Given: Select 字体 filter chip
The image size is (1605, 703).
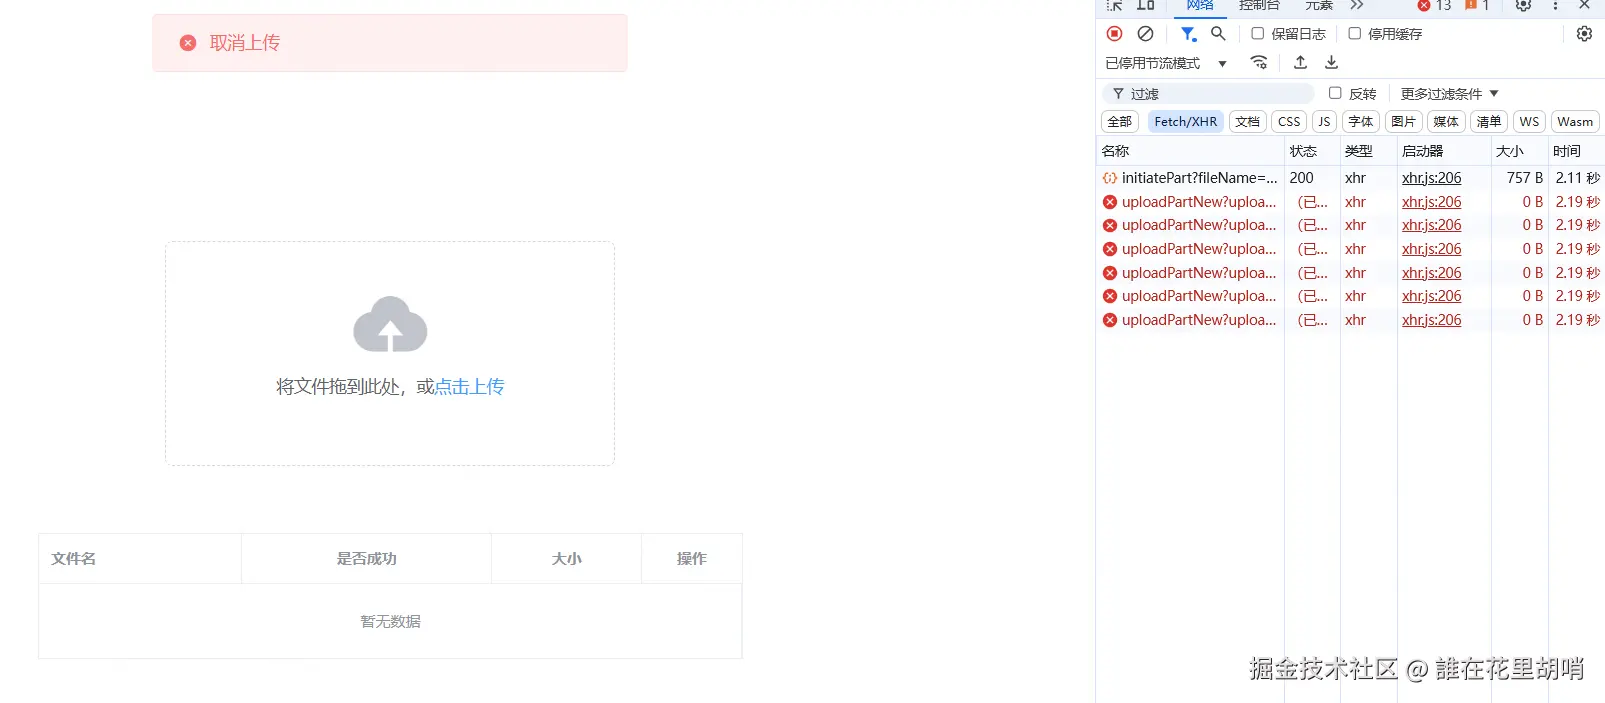Looking at the screenshot, I should tap(1360, 122).
